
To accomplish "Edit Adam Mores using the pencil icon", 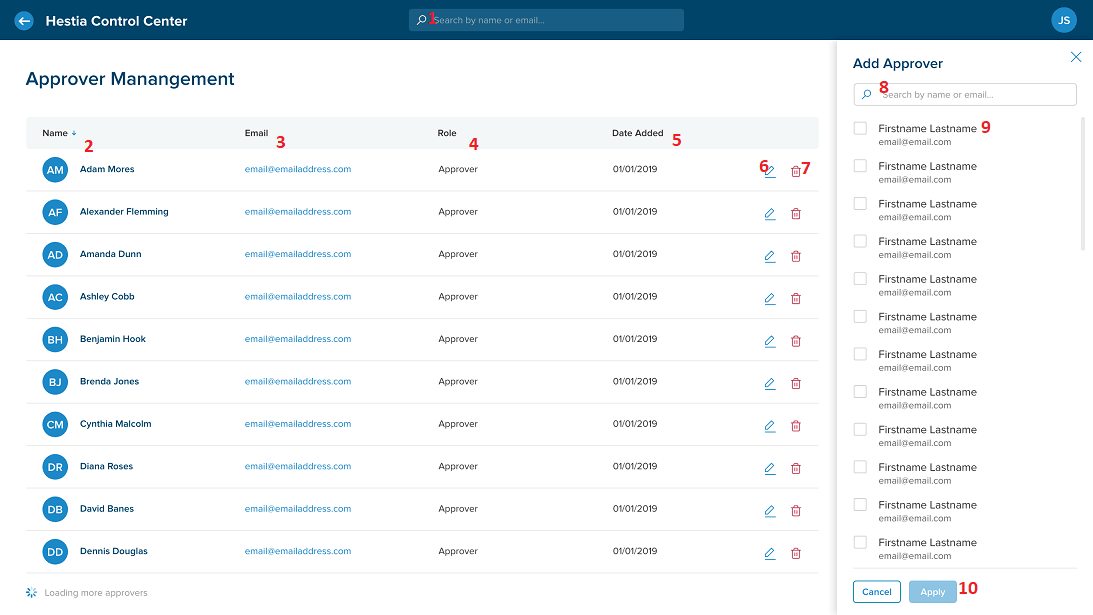I will click(x=769, y=171).
